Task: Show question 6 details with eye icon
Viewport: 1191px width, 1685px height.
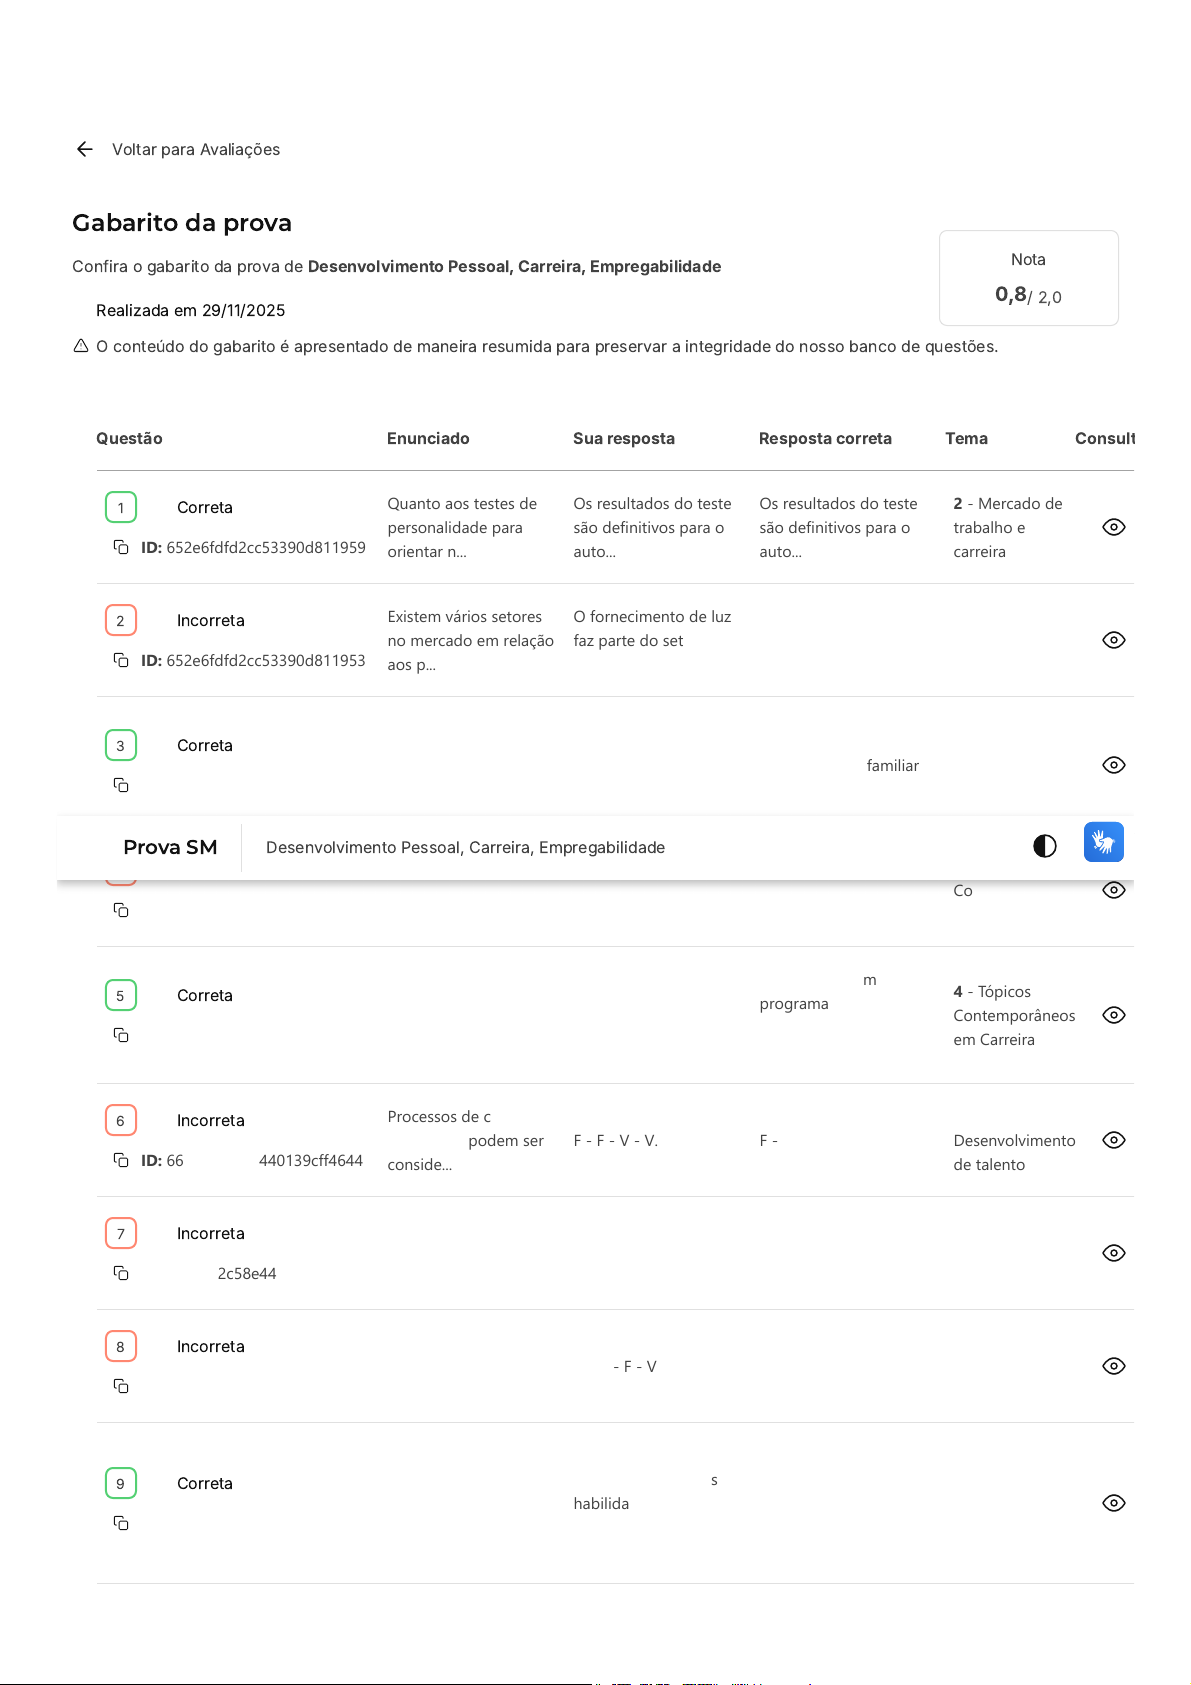Action: click(1113, 1140)
